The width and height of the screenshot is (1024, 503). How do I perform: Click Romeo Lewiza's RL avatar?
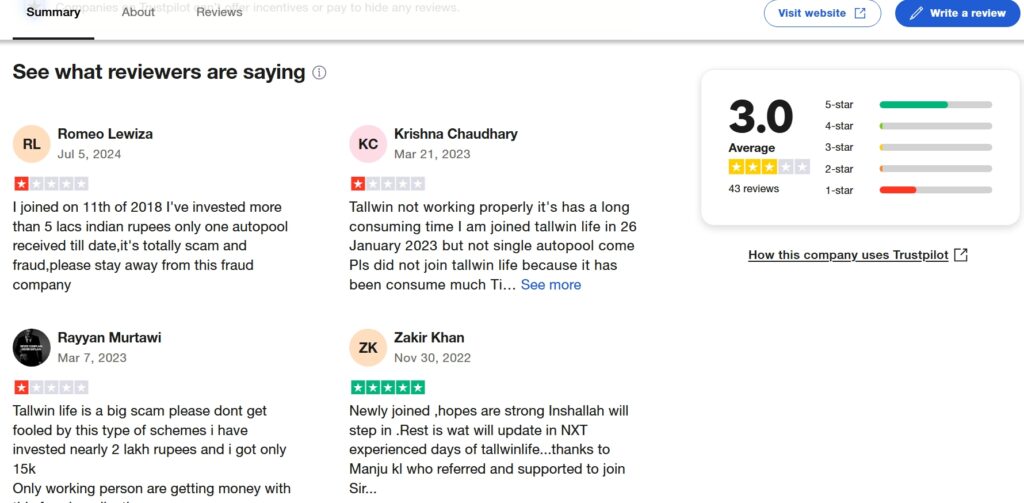coord(31,144)
